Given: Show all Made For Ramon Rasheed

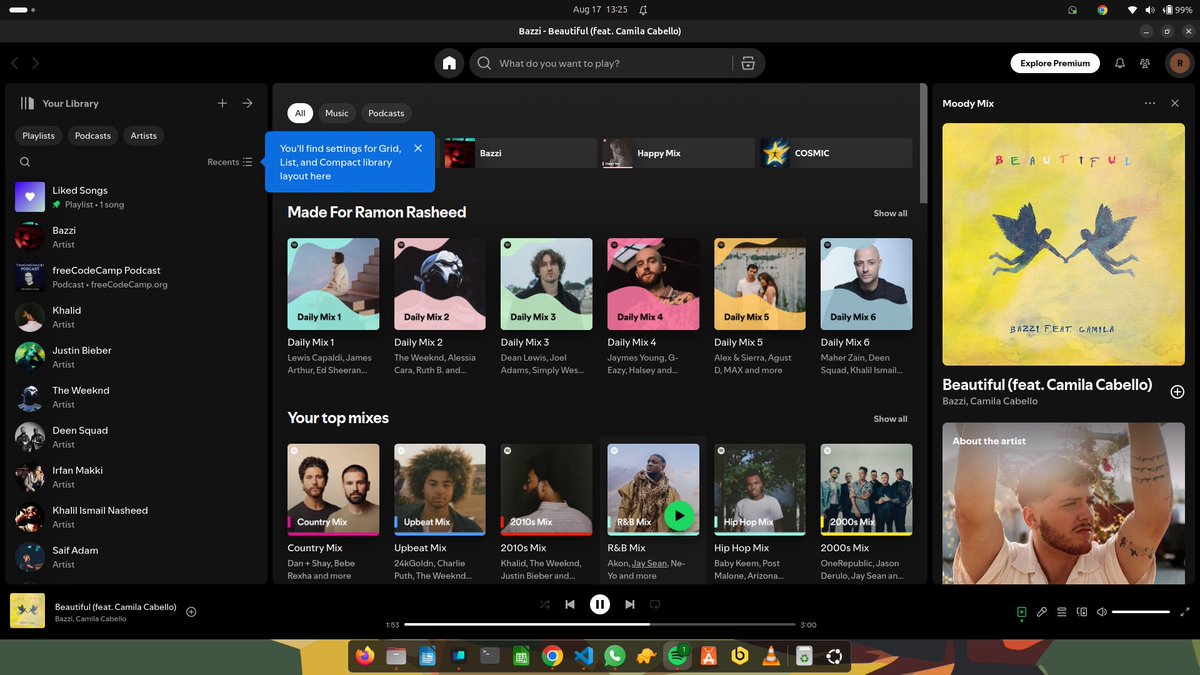Looking at the screenshot, I should (x=890, y=213).
